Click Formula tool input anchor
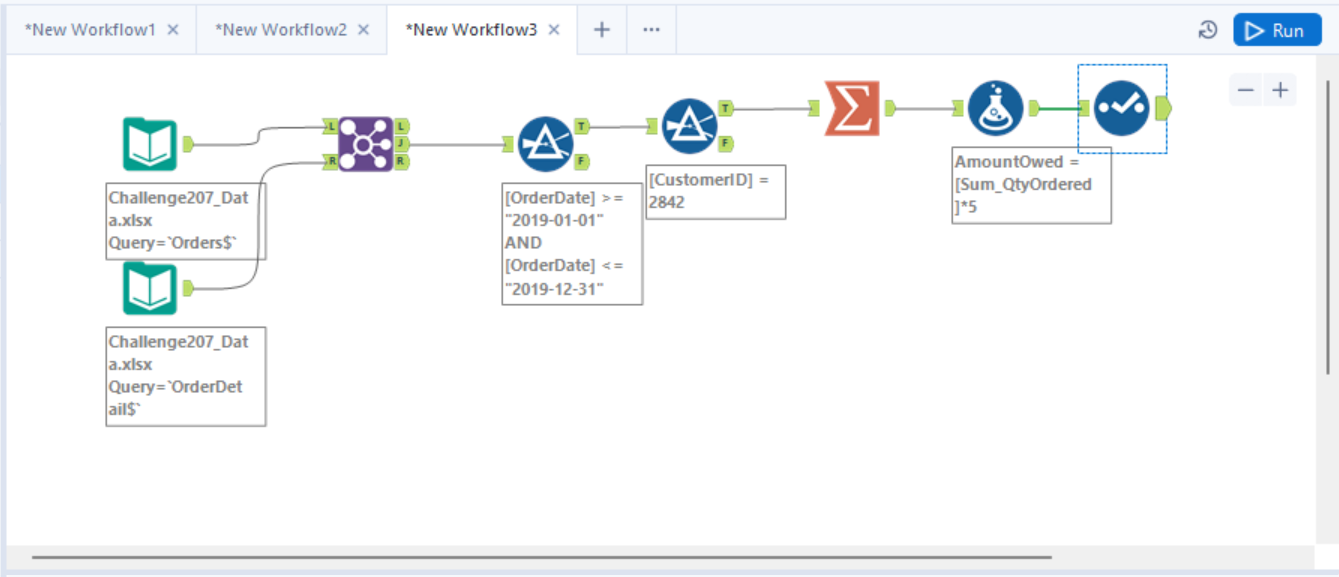 point(958,108)
